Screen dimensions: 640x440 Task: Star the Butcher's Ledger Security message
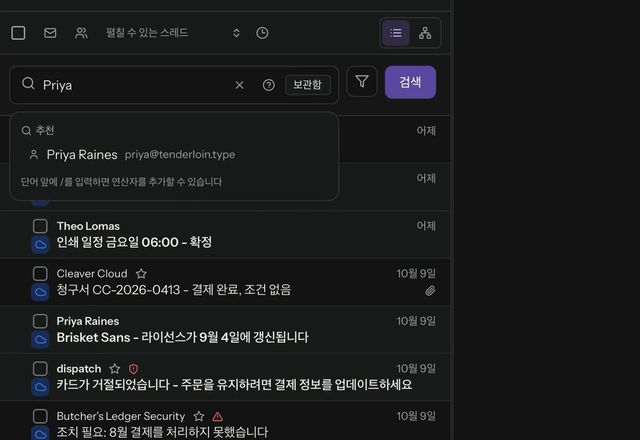pyautogui.click(x=199, y=416)
